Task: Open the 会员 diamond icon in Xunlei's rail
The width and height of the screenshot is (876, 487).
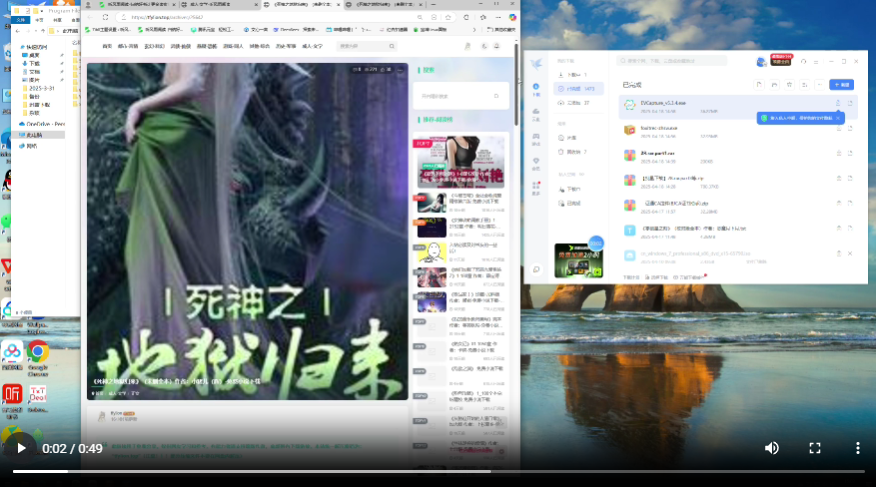Action: pos(536,164)
